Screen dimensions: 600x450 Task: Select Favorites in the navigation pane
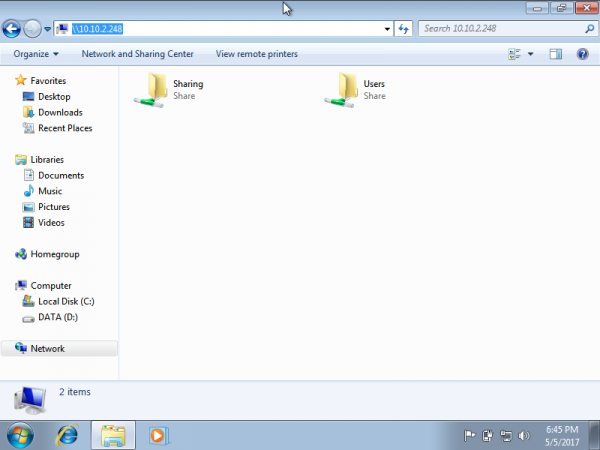pos(48,81)
